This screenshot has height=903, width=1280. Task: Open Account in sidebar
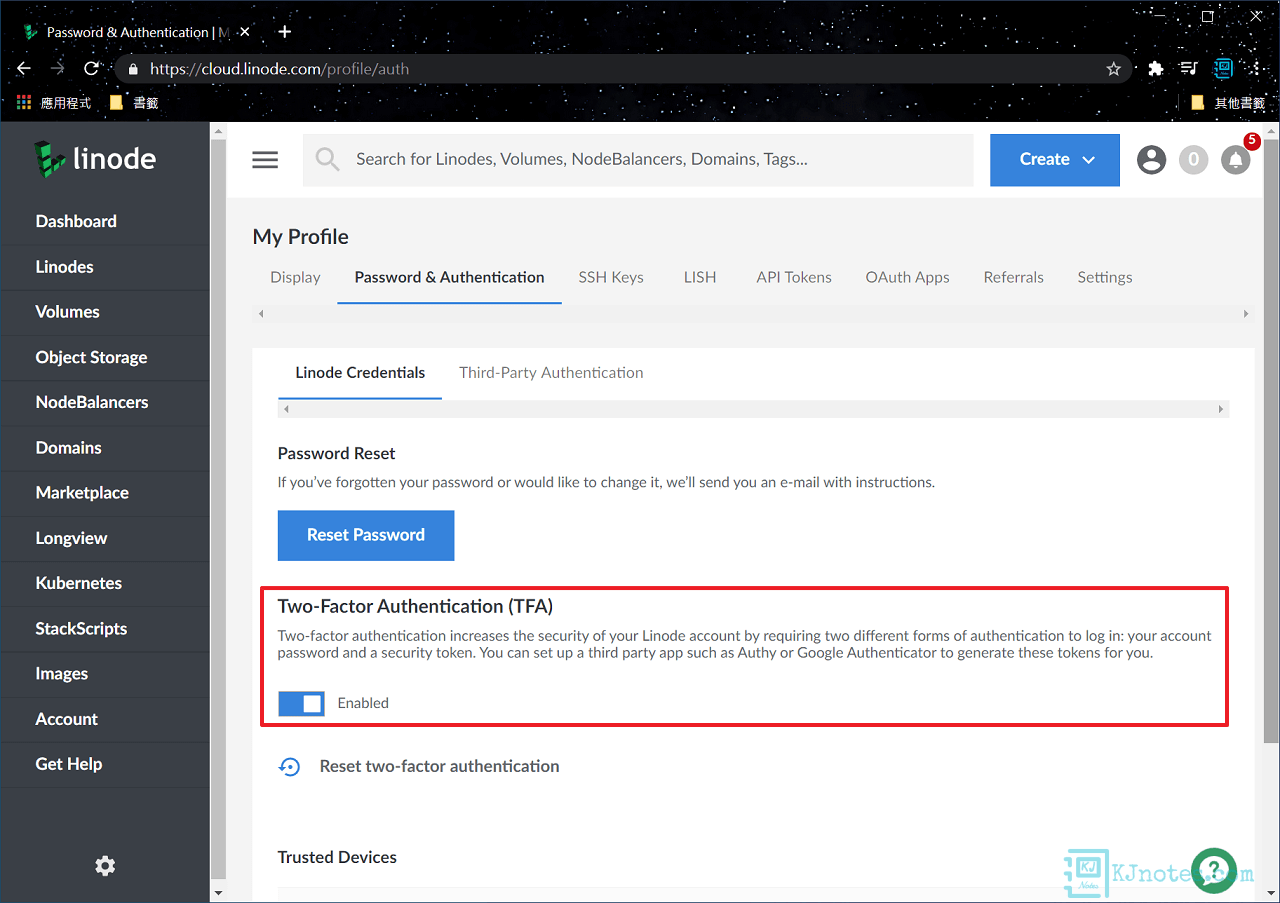click(105, 719)
